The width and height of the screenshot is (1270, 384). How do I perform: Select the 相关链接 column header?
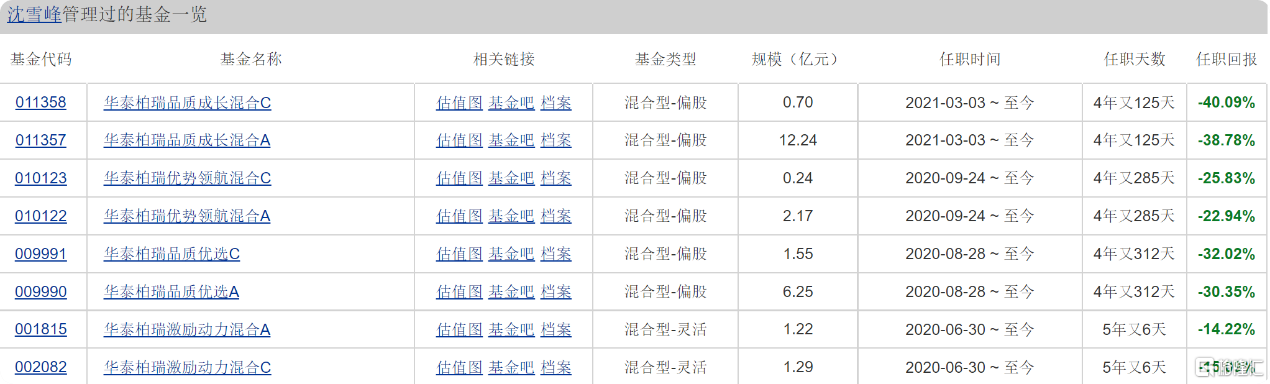(x=504, y=59)
